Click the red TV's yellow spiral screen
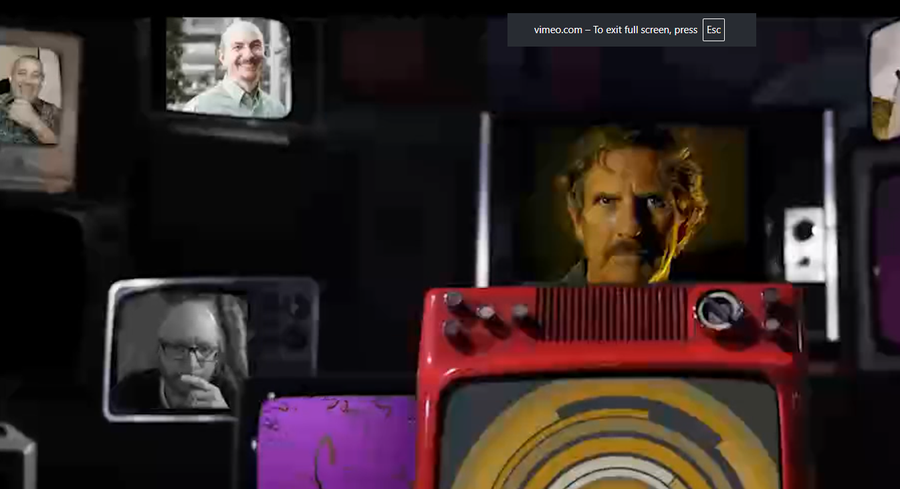Viewport: 900px width, 489px height. point(611,433)
